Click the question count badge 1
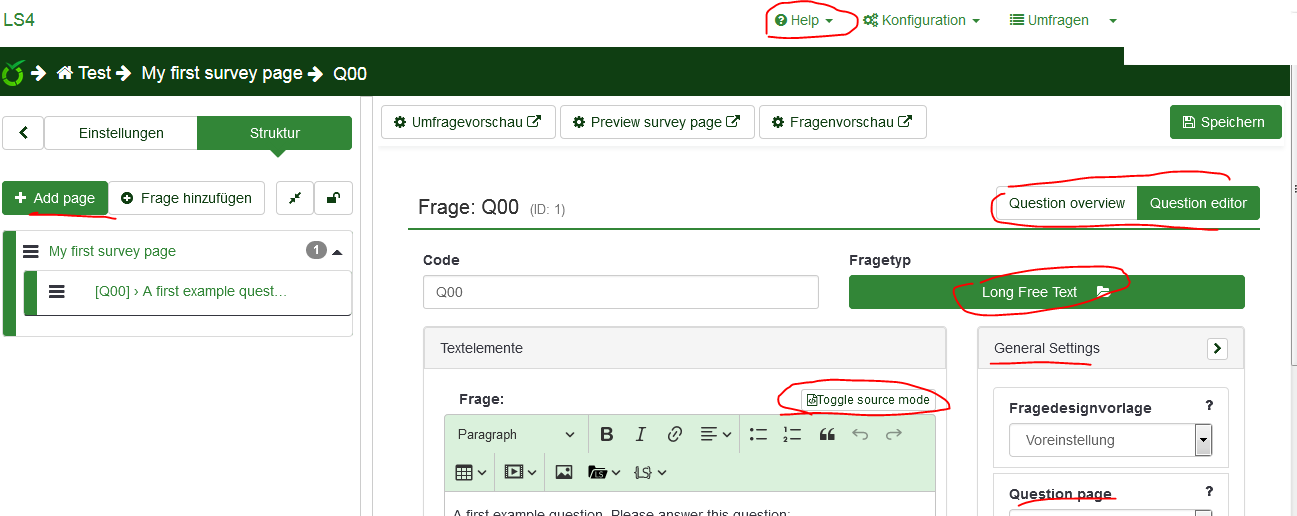The width and height of the screenshot is (1297, 516). [316, 250]
